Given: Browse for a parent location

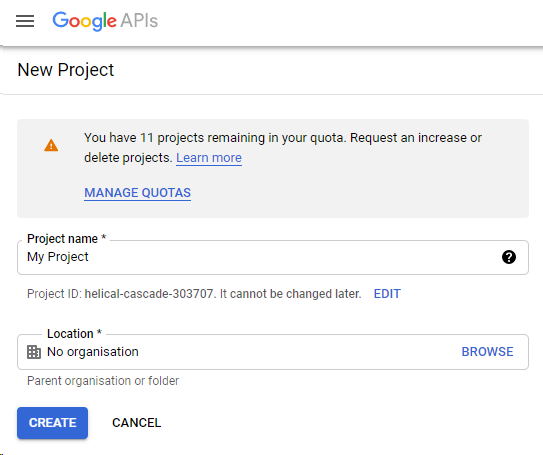Looking at the screenshot, I should [x=487, y=351].
